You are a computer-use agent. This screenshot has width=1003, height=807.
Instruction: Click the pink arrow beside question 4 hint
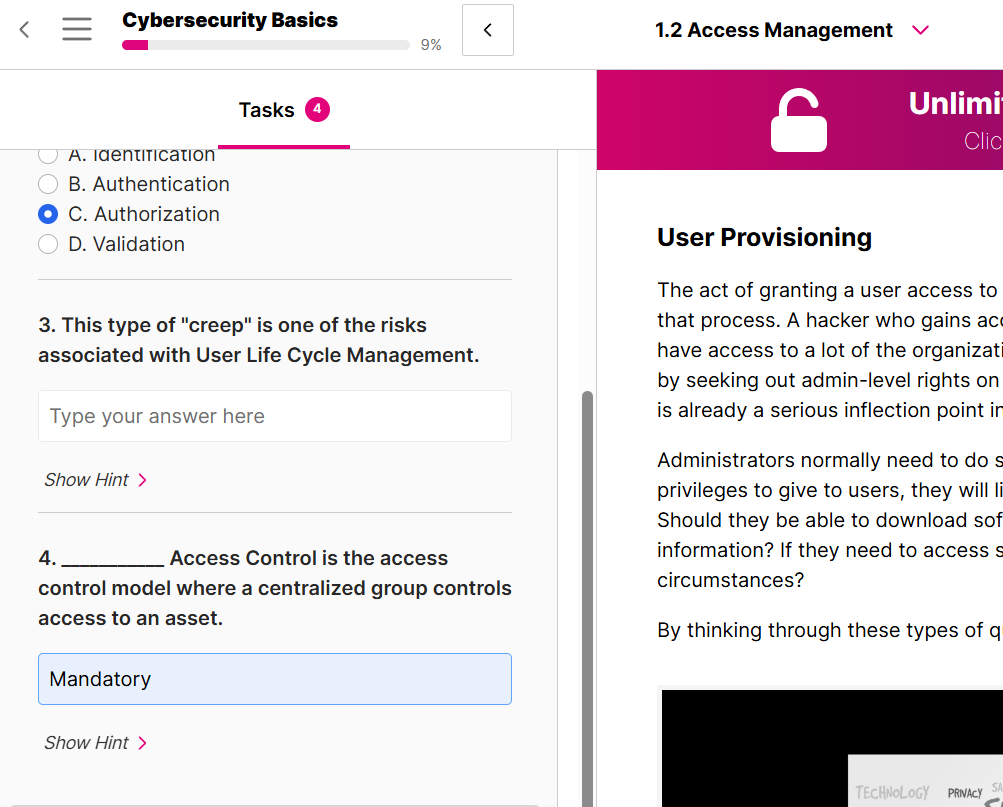[x=142, y=743]
